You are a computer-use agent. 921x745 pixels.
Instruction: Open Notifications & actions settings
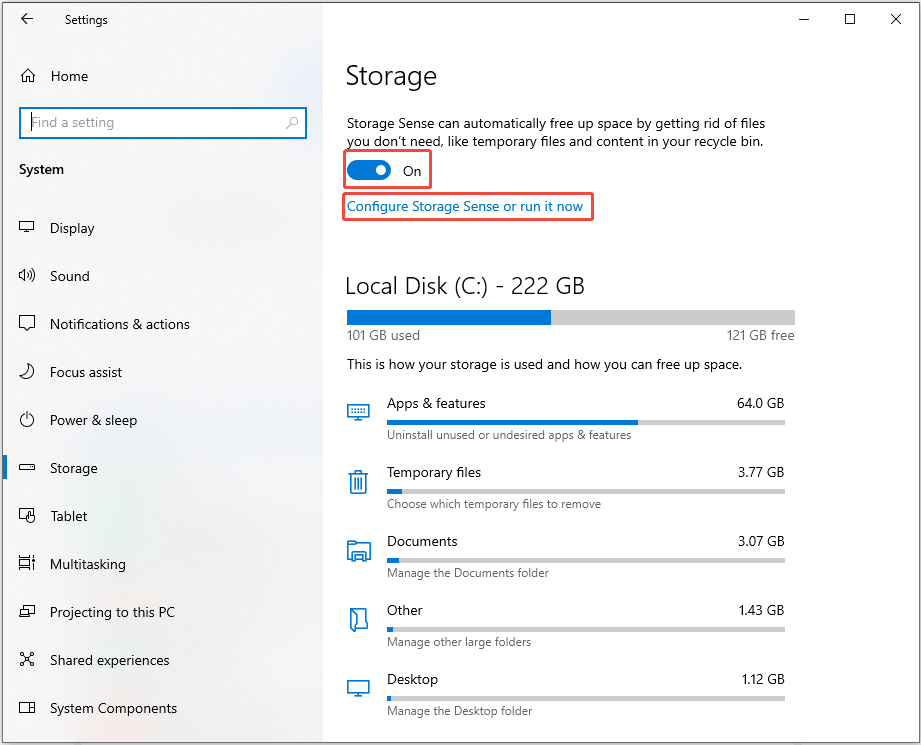[x=120, y=324]
